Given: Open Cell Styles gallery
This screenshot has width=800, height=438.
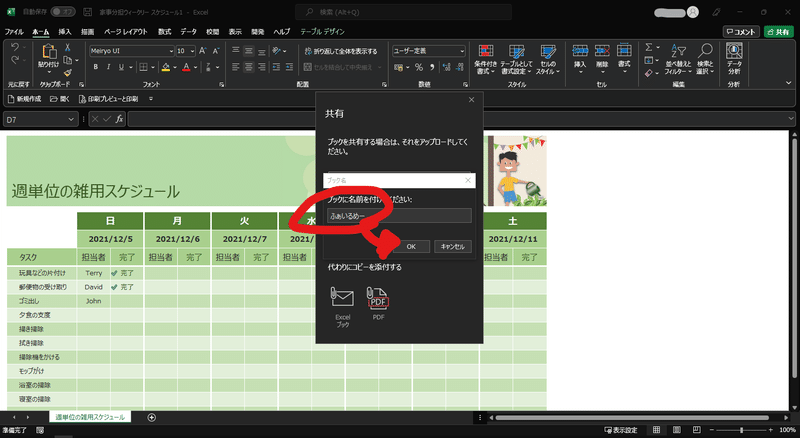Looking at the screenshot, I should coord(548,60).
